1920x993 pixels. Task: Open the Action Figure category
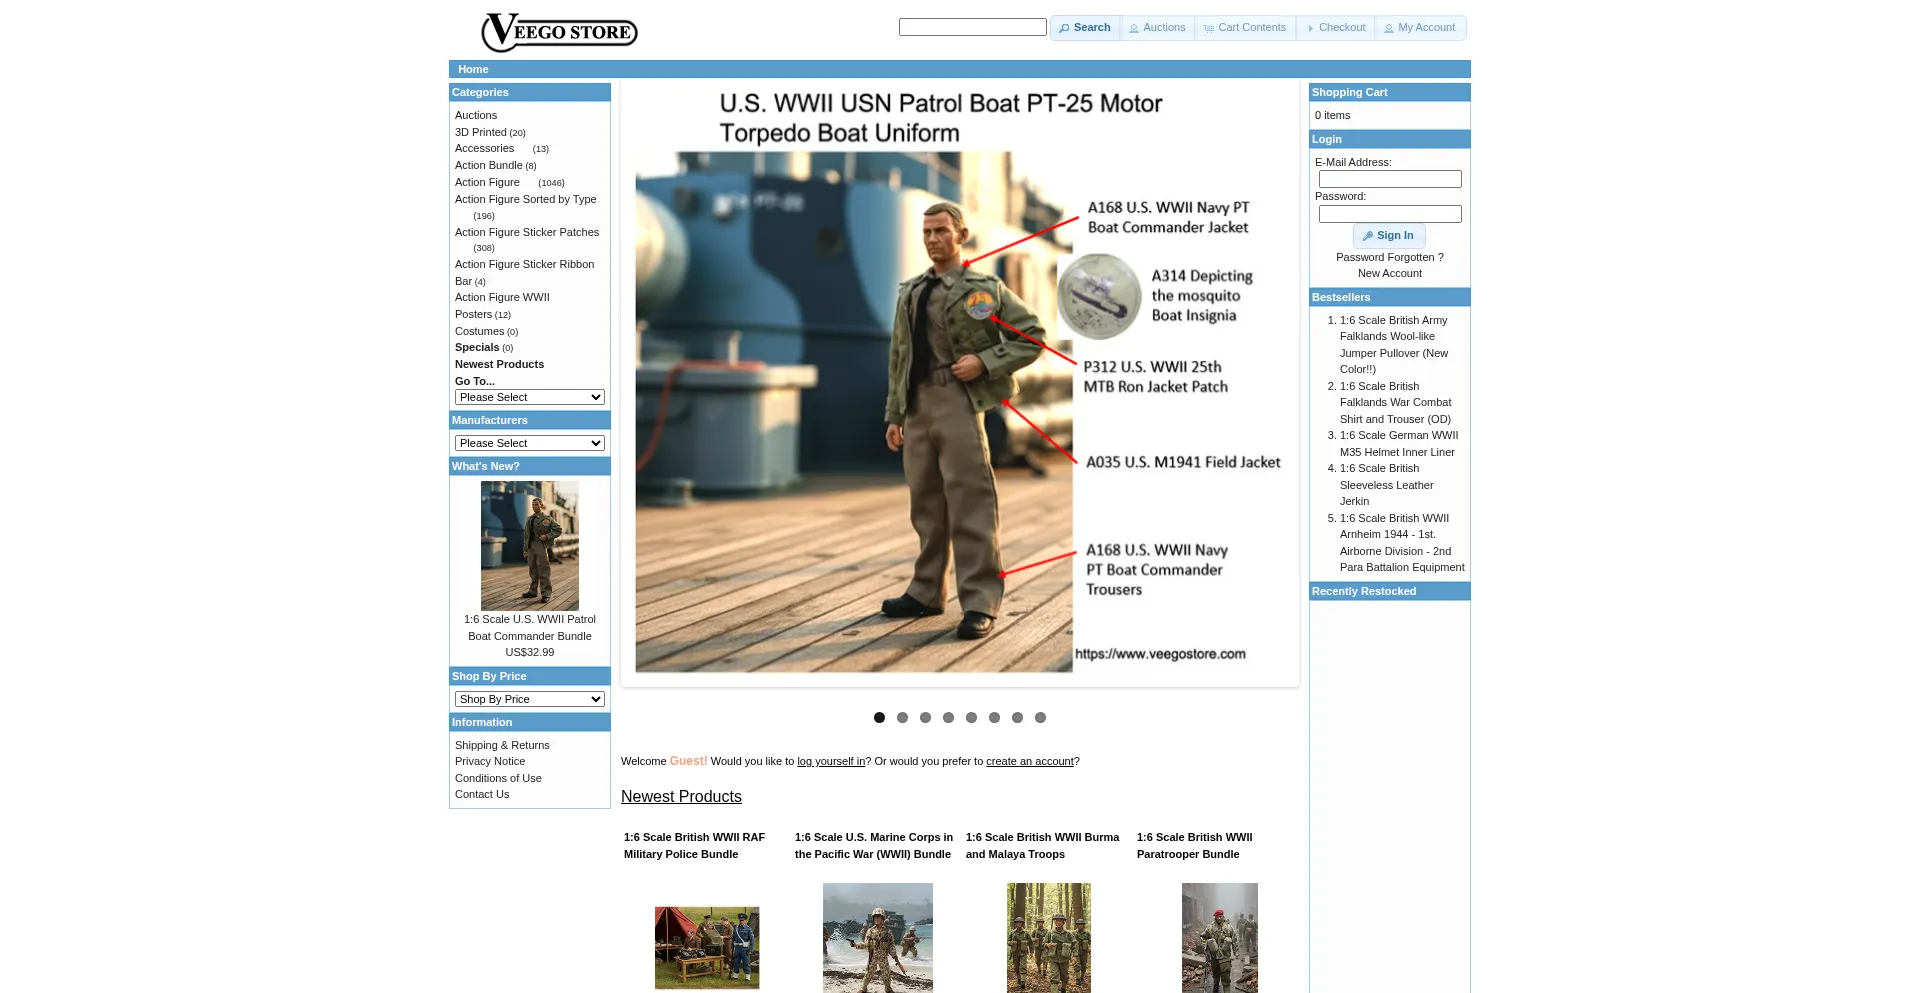click(487, 183)
